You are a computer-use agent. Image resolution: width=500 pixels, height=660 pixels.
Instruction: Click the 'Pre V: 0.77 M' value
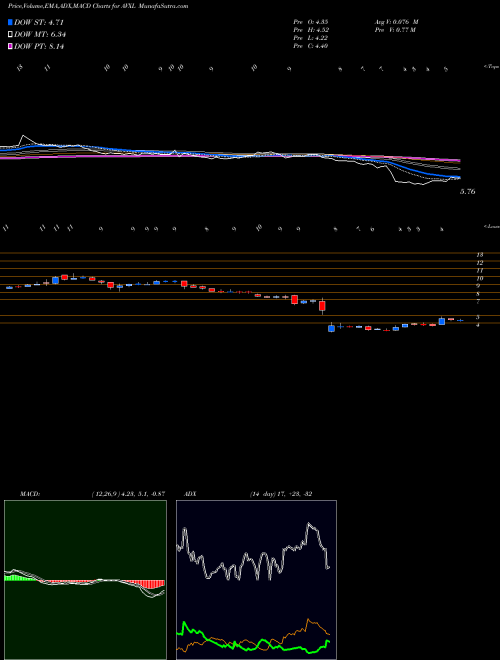(x=395, y=30)
